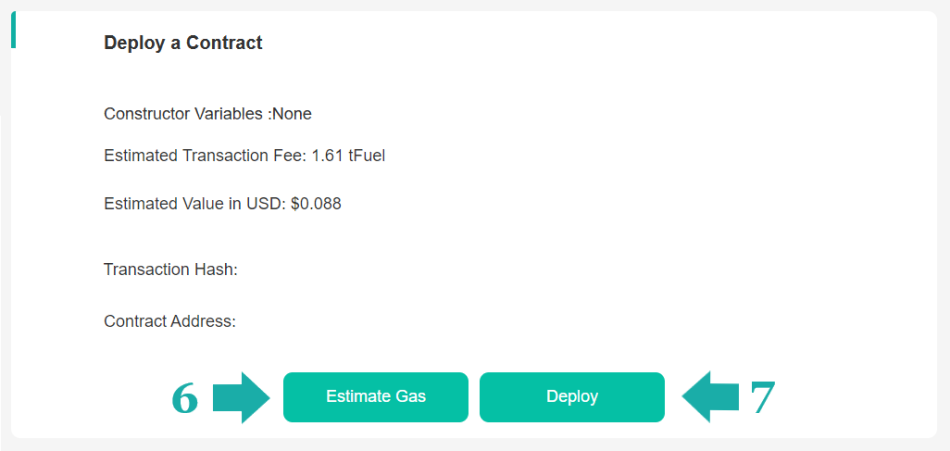Click the word tFuel in the fee line
This screenshot has height=451, width=950.
(x=367, y=155)
